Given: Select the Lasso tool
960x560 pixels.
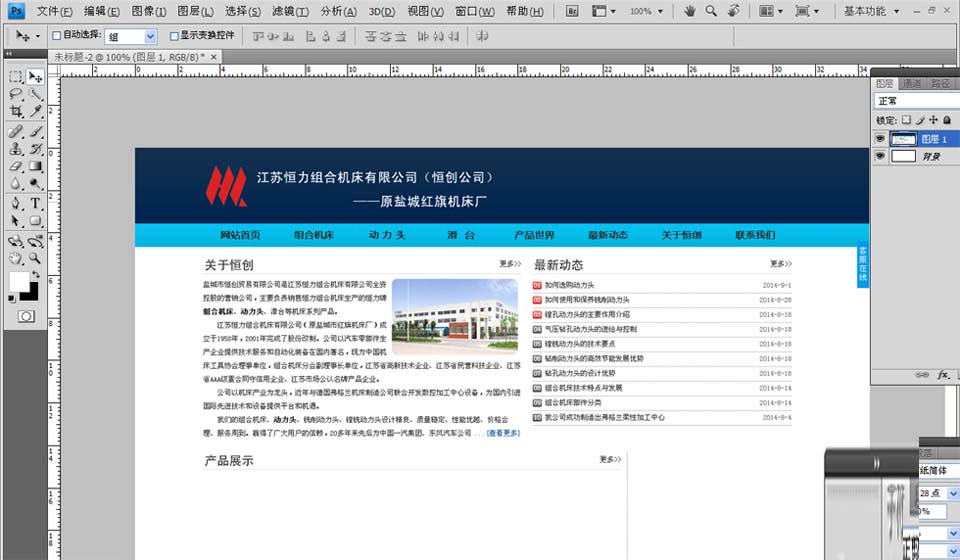Looking at the screenshot, I should click(x=15, y=94).
